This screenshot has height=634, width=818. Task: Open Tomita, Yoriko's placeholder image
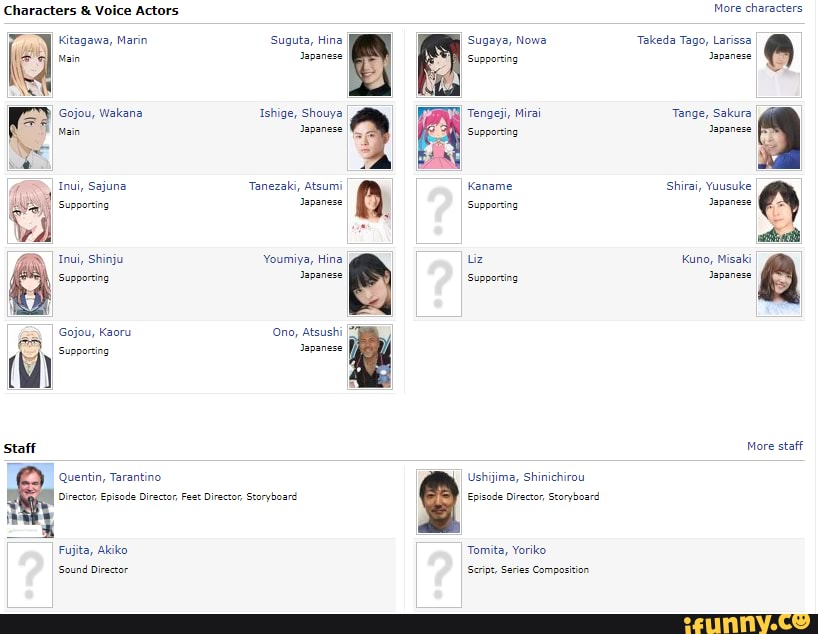pos(439,575)
